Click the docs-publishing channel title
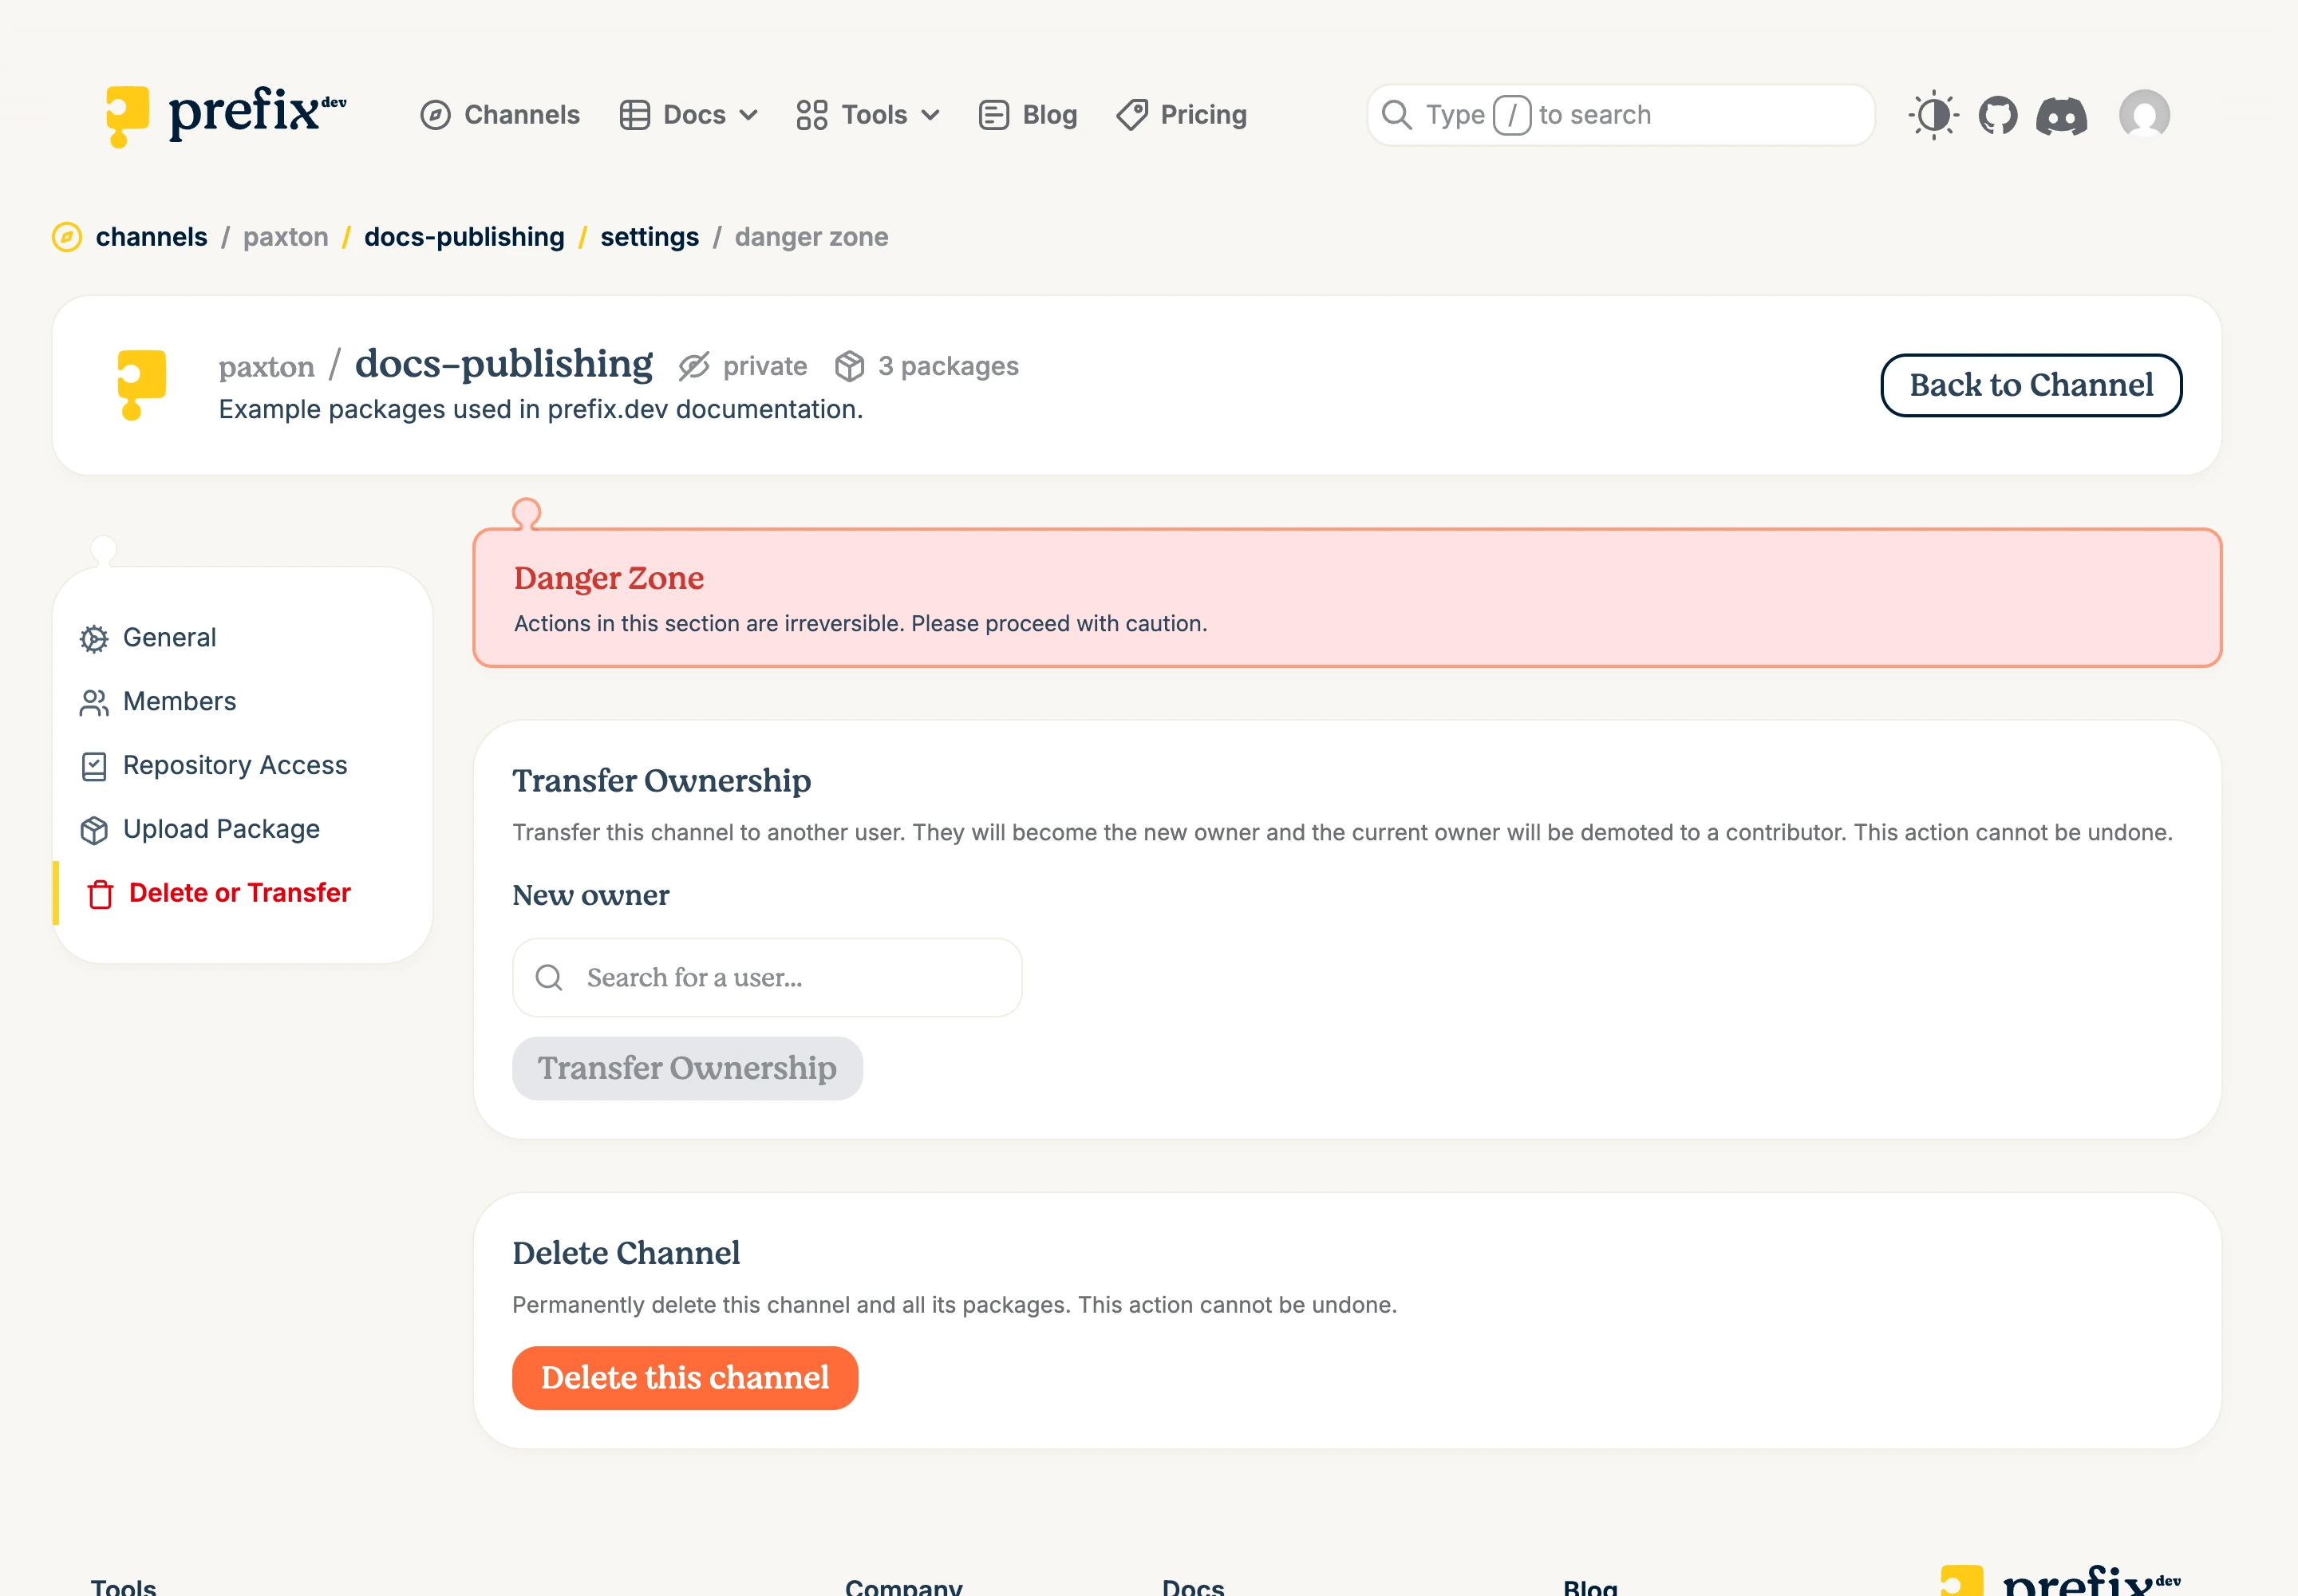 point(504,364)
